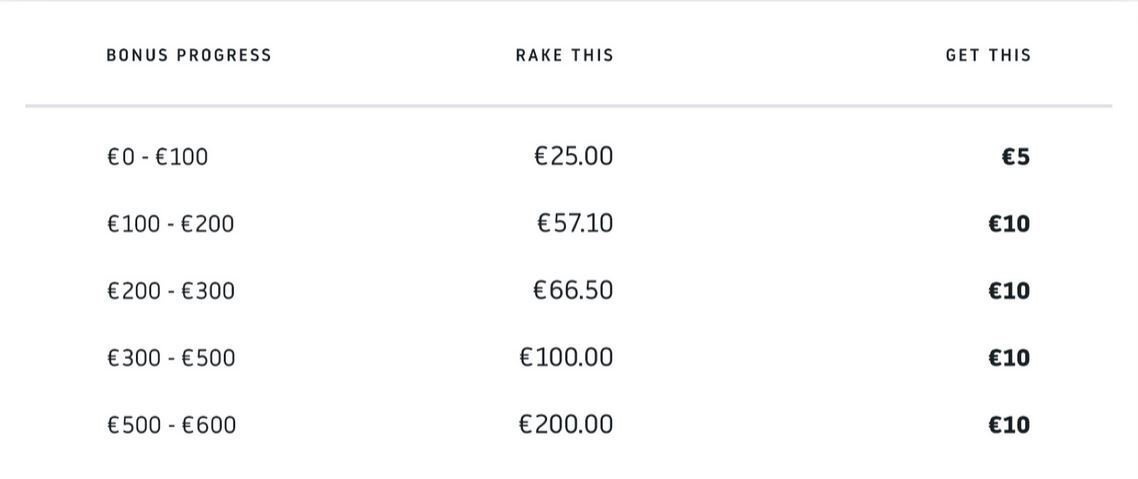This screenshot has height=479, width=1138.
Task: Click the €25.00 rake amount
Action: (x=573, y=156)
